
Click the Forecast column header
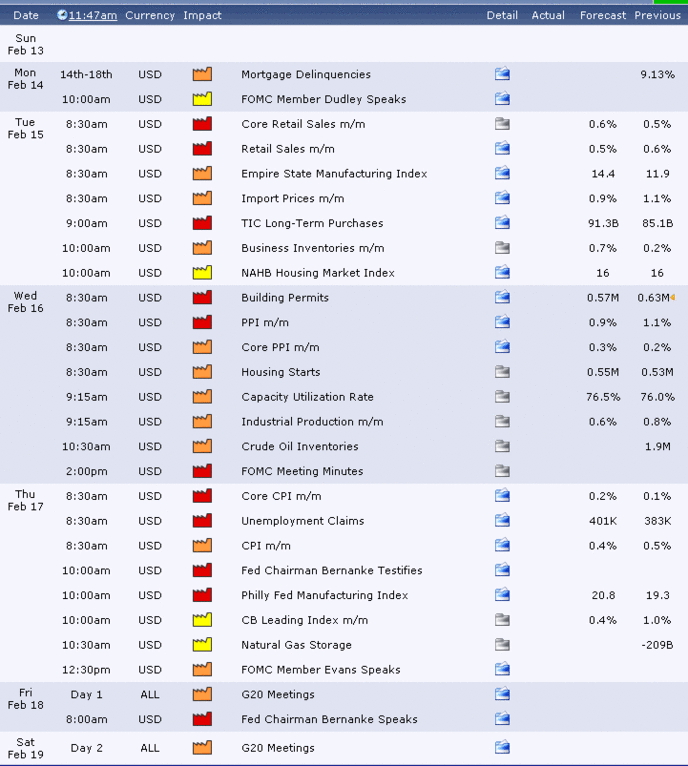(602, 16)
